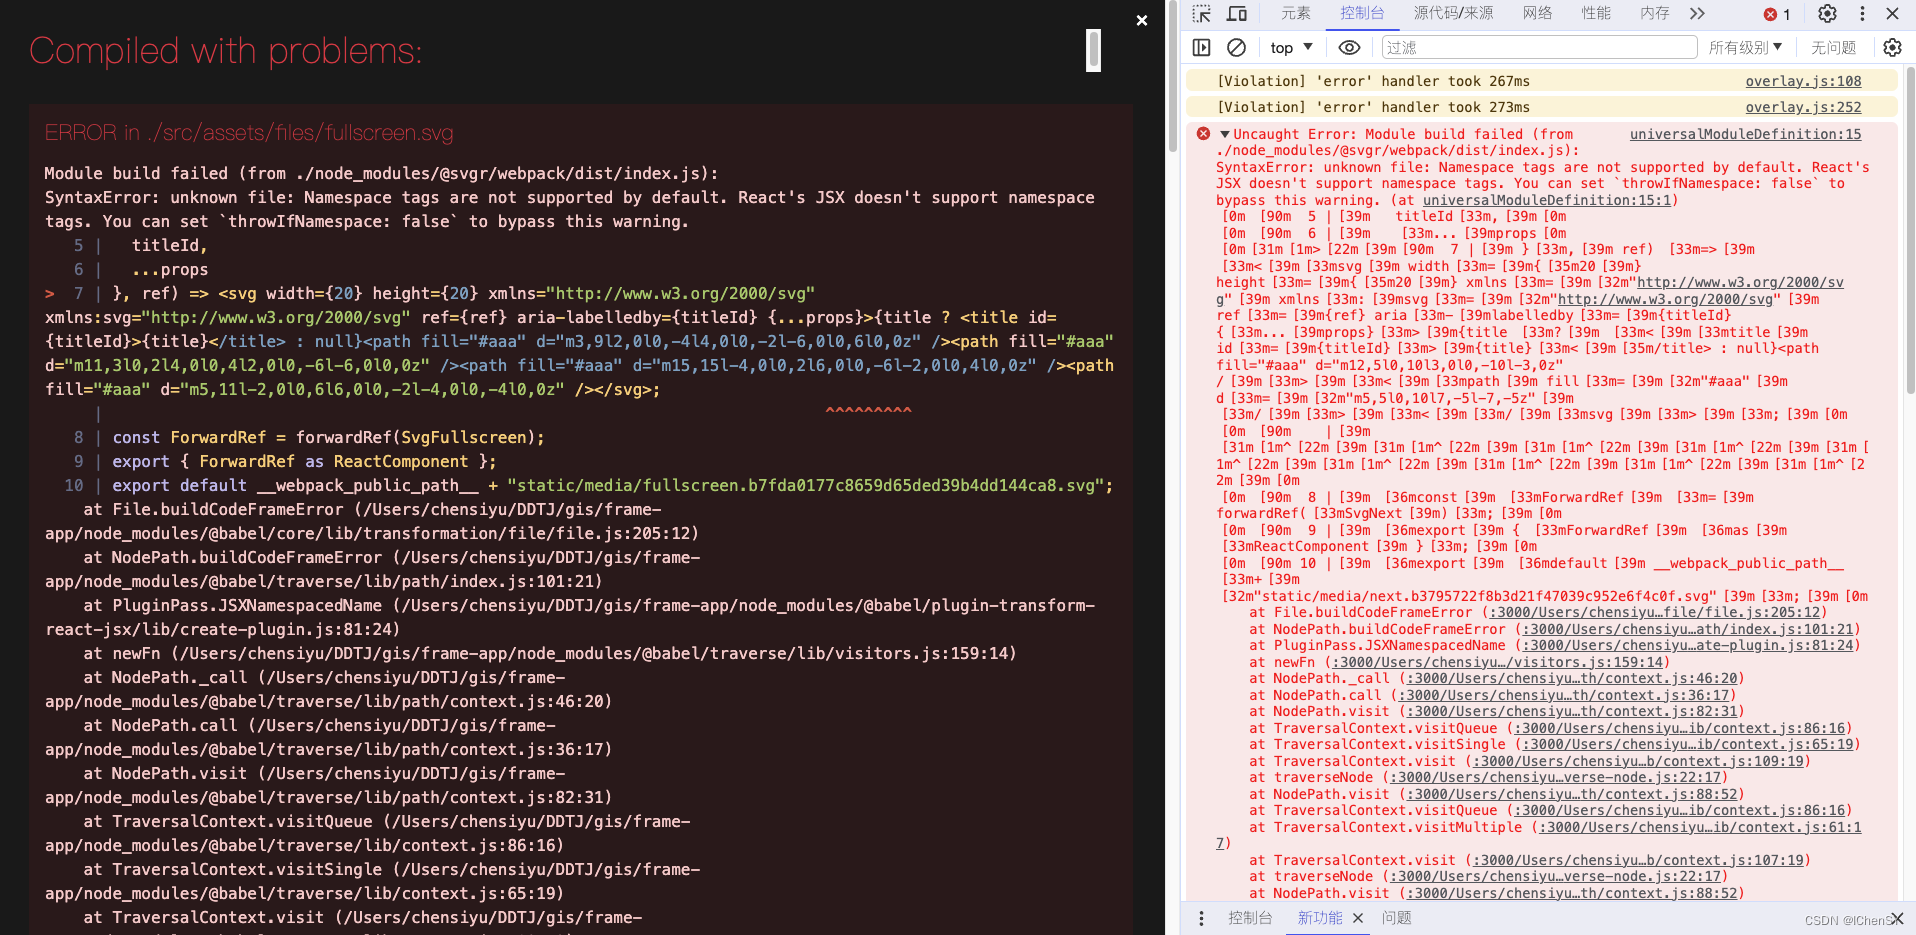Click the first [Violation] 'error' handler took 267ms message
Screen dimensions: 1916x935
click(1373, 81)
